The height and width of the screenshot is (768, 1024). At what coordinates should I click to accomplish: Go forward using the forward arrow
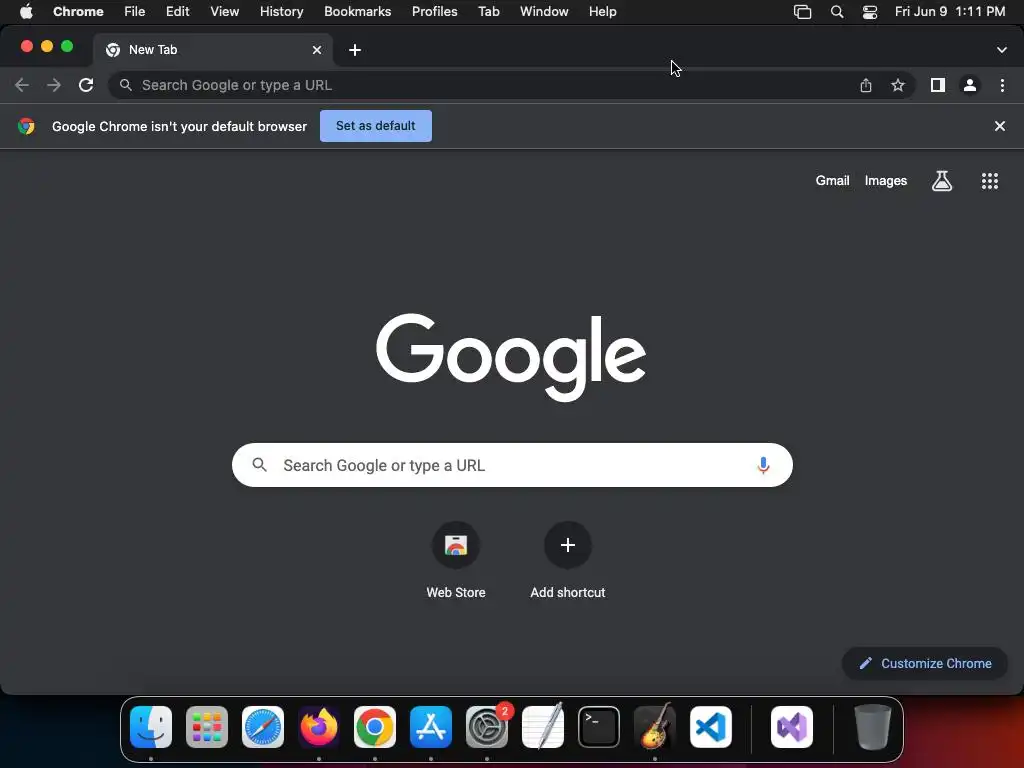[x=54, y=85]
